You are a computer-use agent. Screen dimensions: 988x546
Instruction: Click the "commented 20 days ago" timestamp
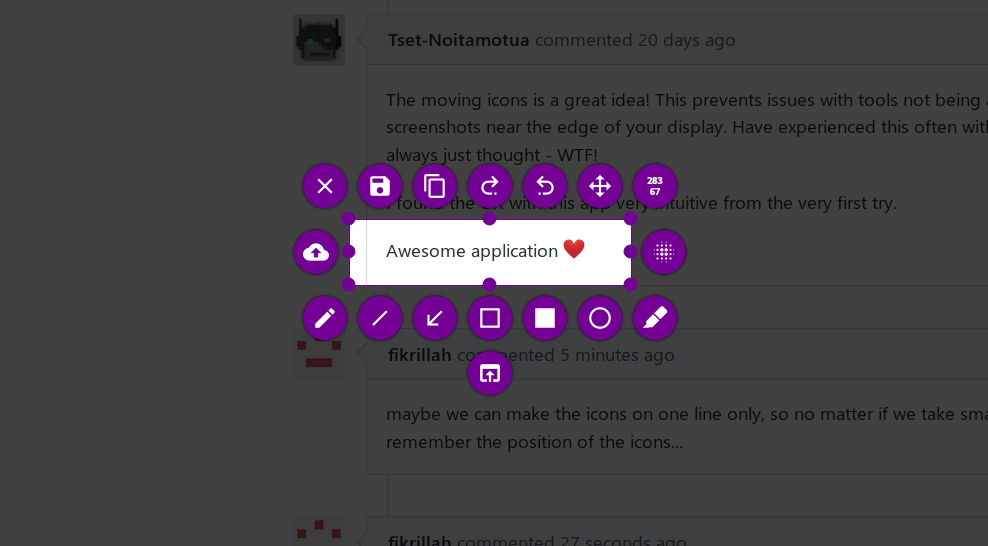(635, 40)
